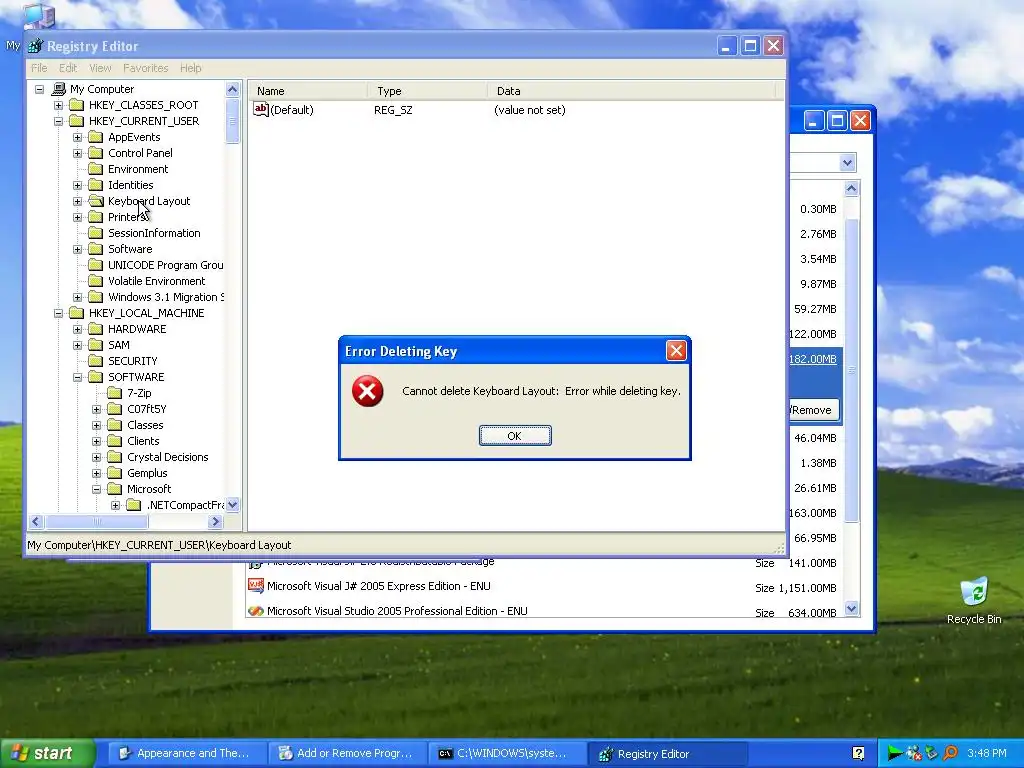This screenshot has width=1024, height=768.
Task: Collapse the HKEY_CURRENT_USER node
Action: pyautogui.click(x=58, y=121)
